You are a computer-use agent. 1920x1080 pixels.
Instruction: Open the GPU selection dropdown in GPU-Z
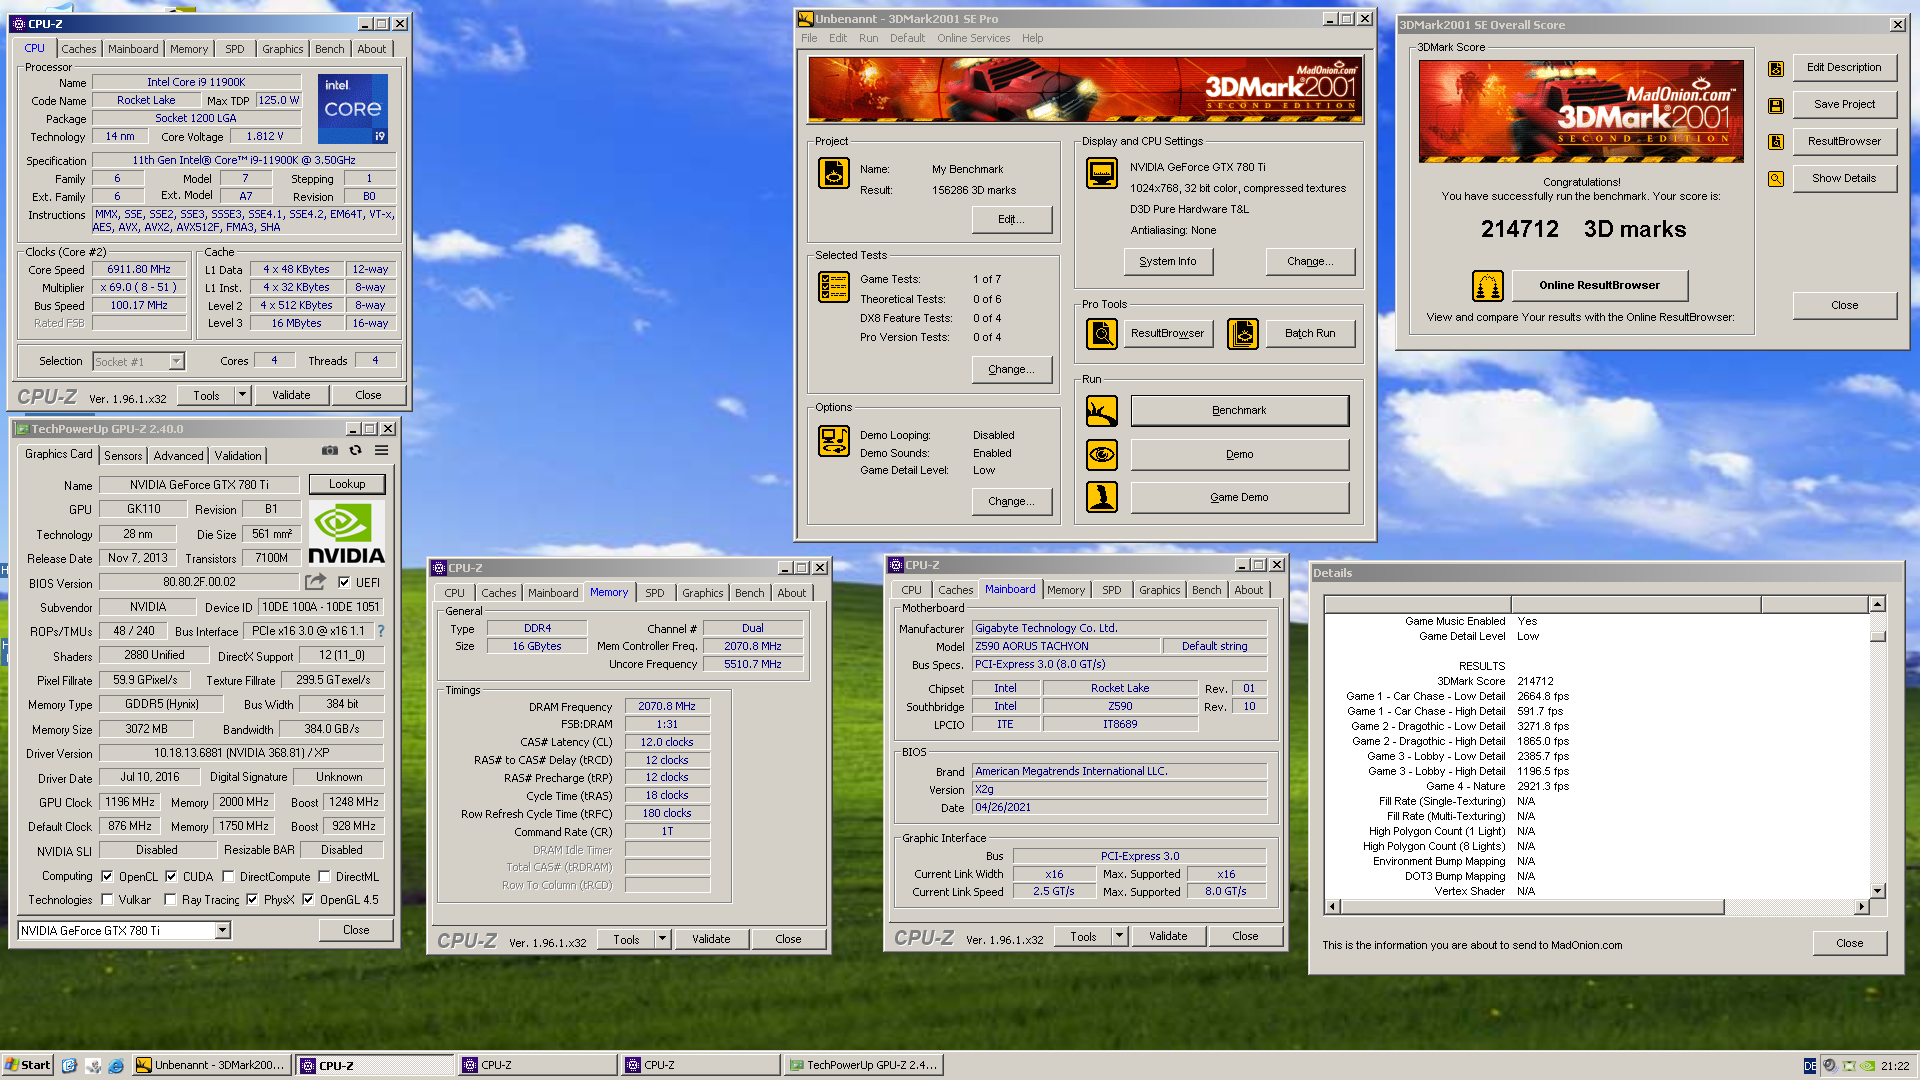223,931
